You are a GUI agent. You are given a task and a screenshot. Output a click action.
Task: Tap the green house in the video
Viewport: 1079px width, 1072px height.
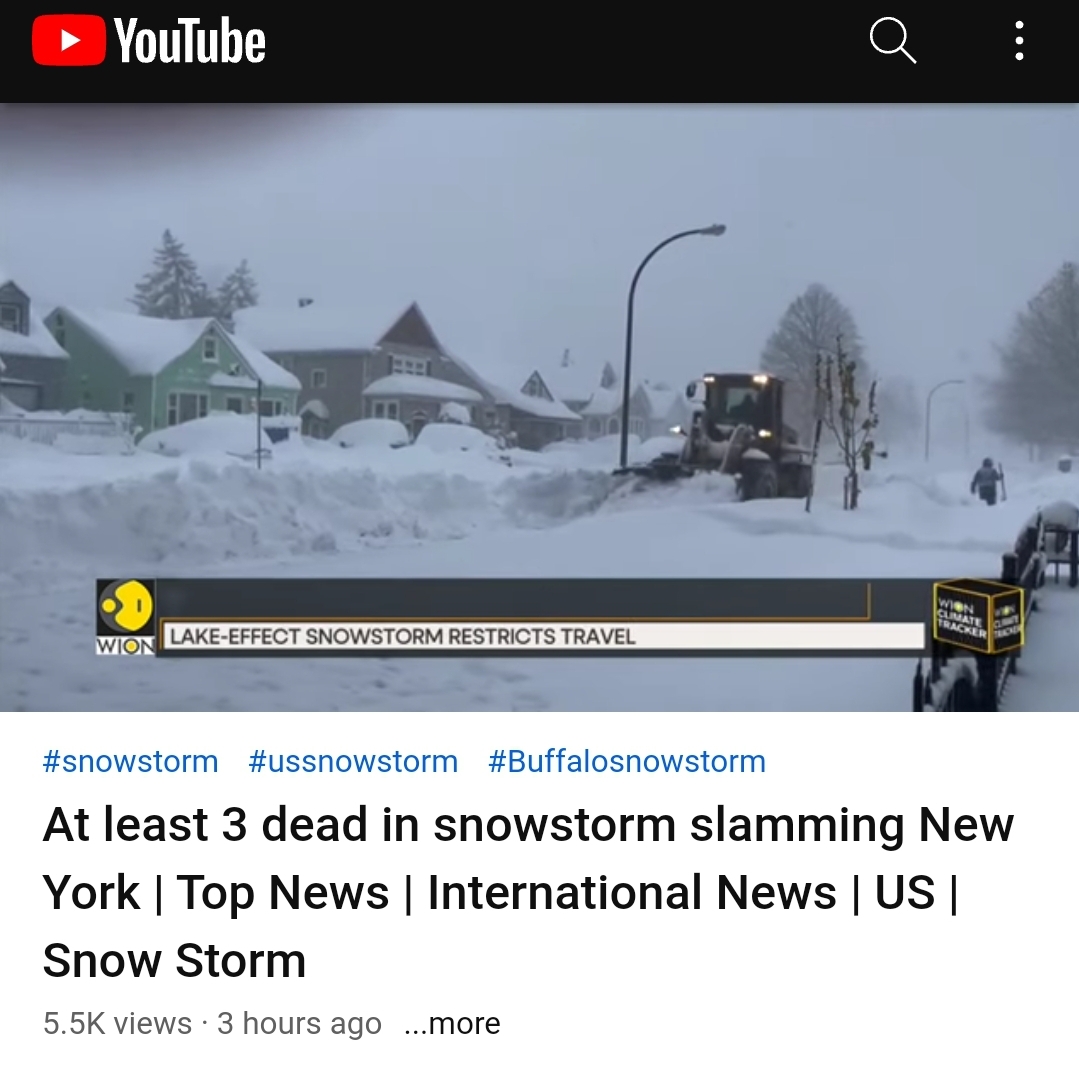point(172,375)
